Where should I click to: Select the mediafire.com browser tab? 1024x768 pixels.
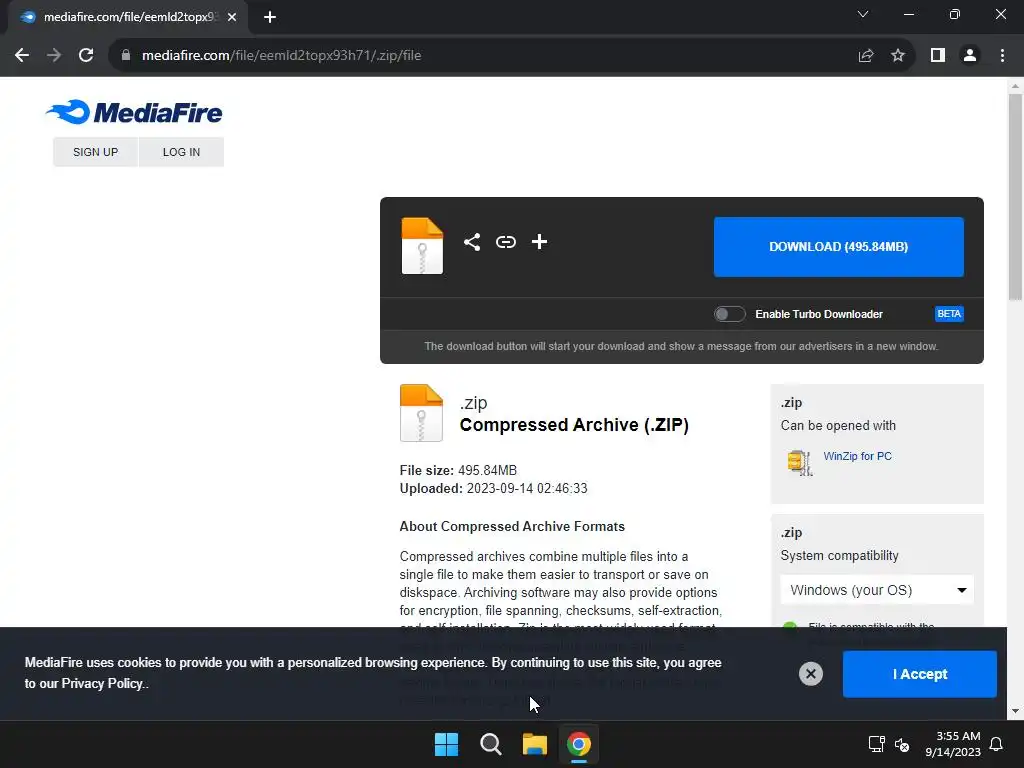[127, 18]
